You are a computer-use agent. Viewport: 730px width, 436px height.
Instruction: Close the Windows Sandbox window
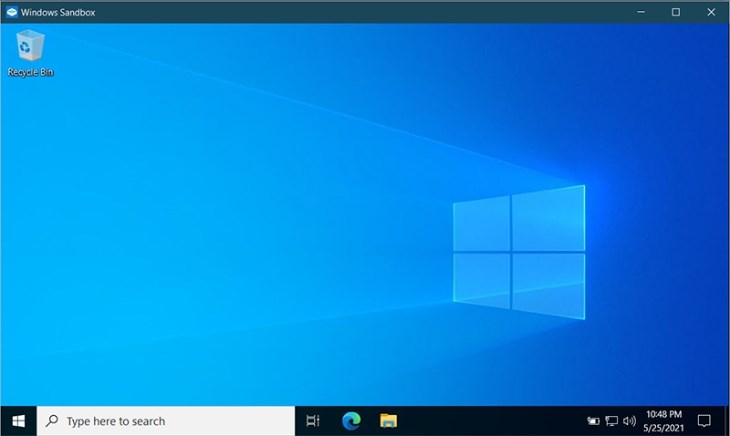(711, 12)
